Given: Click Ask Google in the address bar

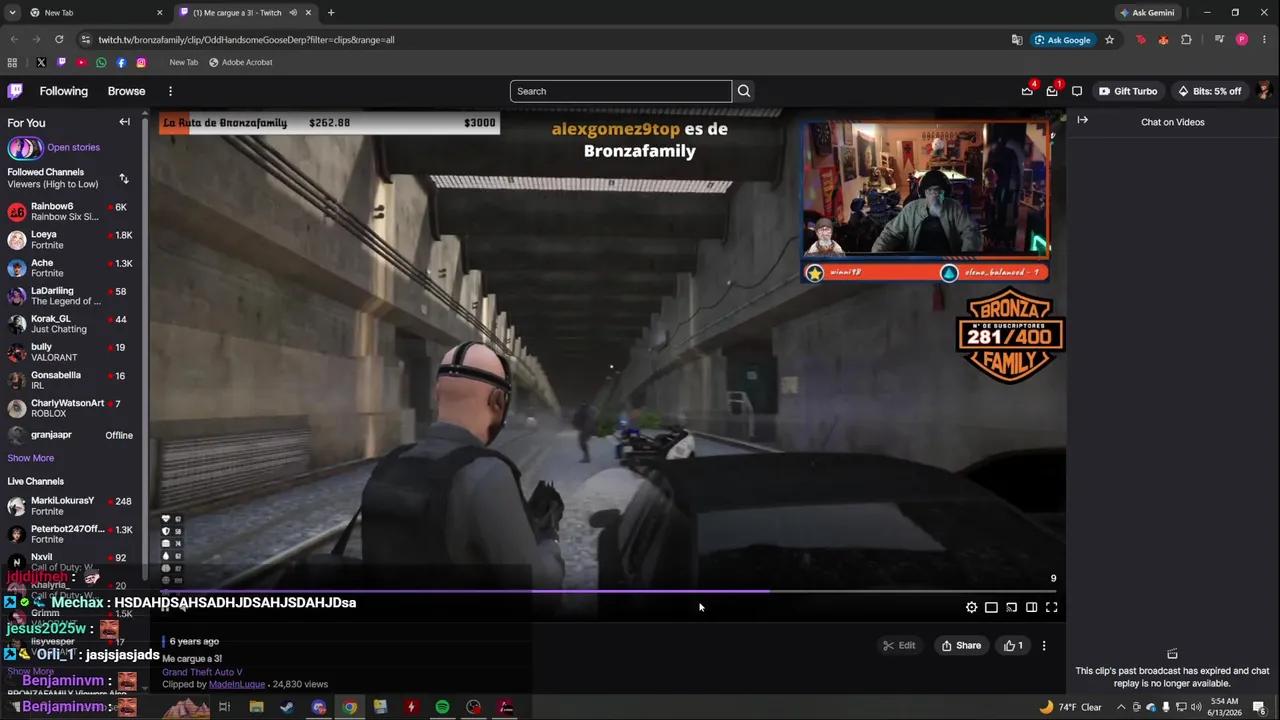Looking at the screenshot, I should (1062, 40).
